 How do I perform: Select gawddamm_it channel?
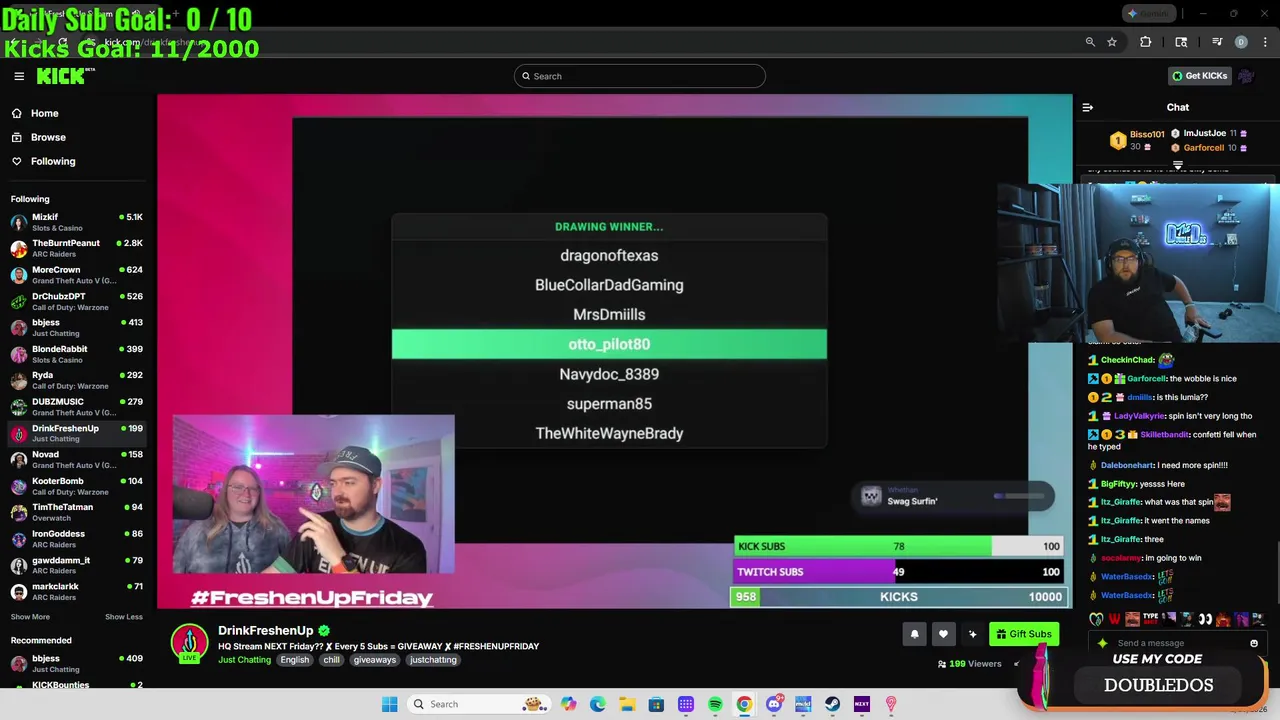77,565
